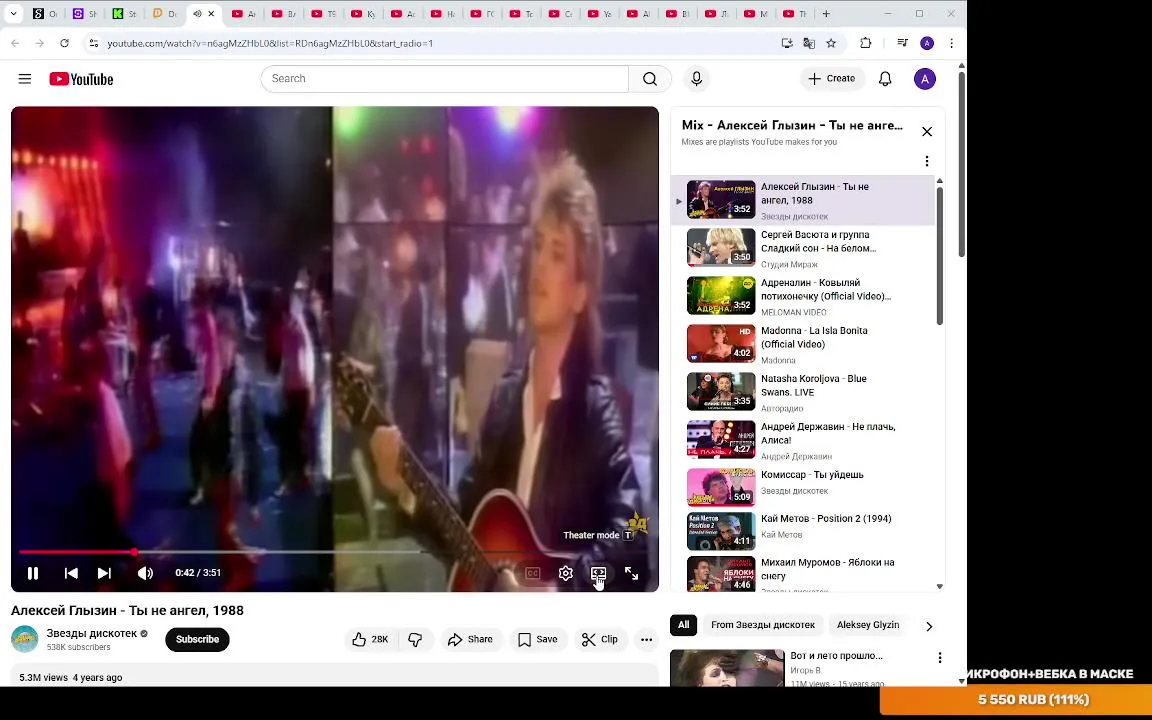This screenshot has height=720, width=1152.
Task: Select the From Звезды дискотек chip
Action: pos(763,624)
